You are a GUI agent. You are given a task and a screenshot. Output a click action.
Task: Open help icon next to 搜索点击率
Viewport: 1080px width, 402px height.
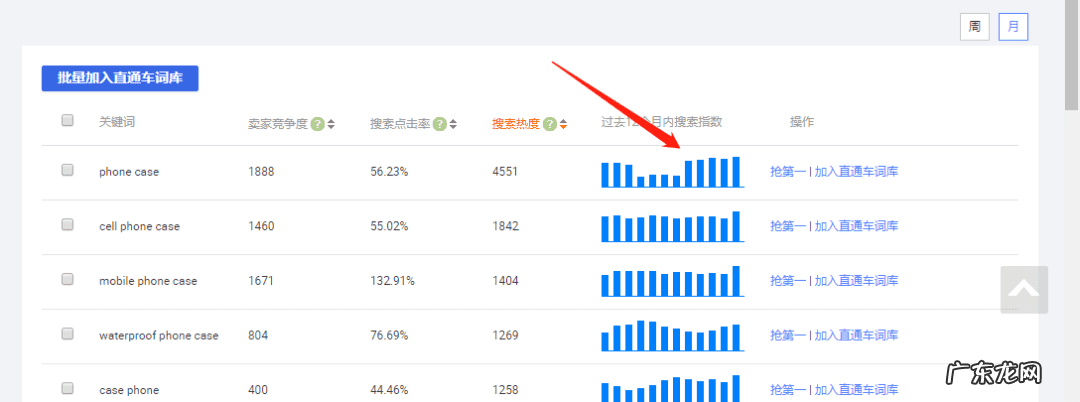point(439,125)
